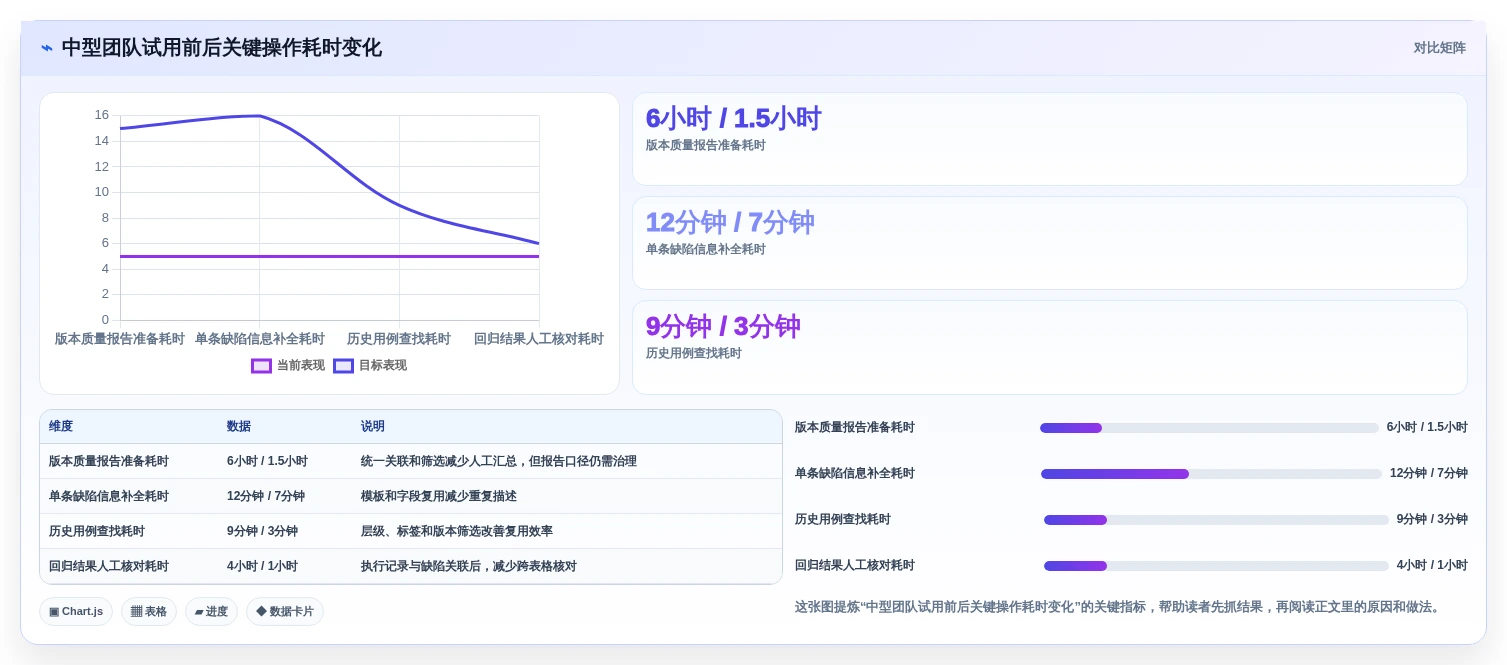1507x665 pixels.
Task: Click progress value 4小时 / 1小时 on the right
Action: tap(1432, 566)
